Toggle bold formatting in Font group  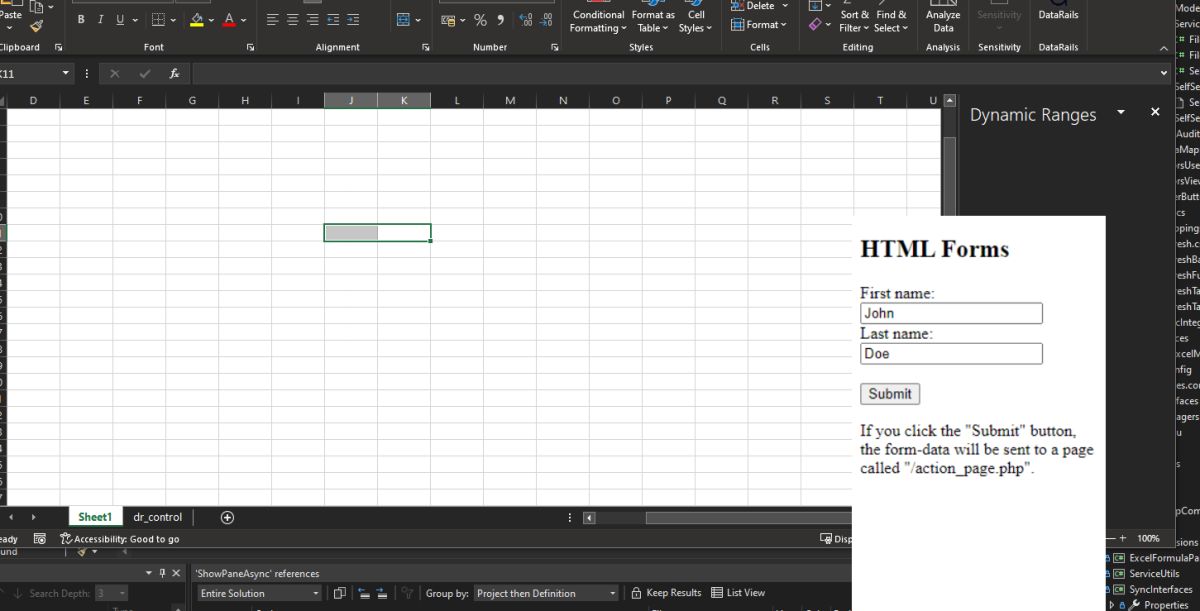pyautogui.click(x=81, y=20)
